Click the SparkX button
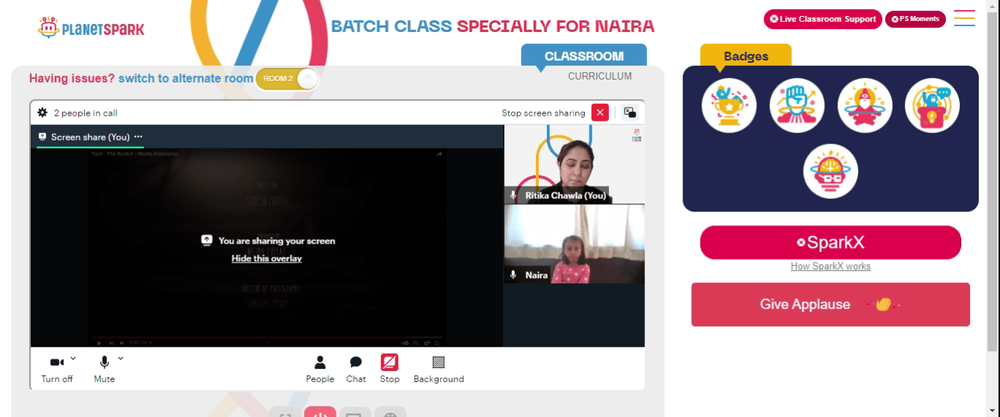This screenshot has width=1000, height=417. [x=830, y=242]
